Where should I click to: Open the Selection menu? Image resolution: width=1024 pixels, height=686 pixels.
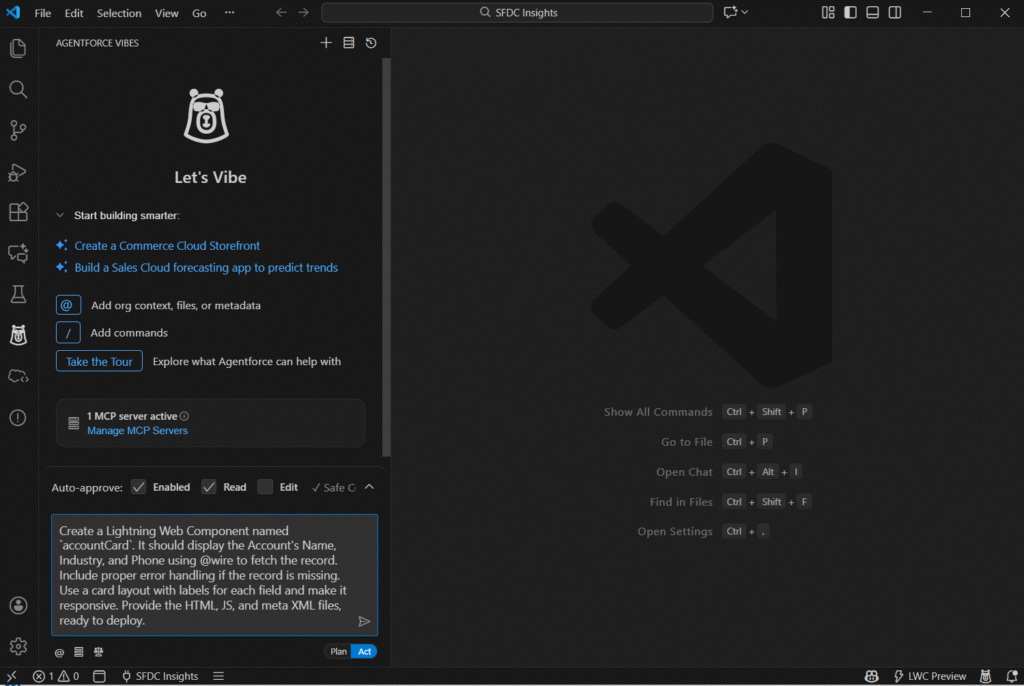(x=119, y=13)
